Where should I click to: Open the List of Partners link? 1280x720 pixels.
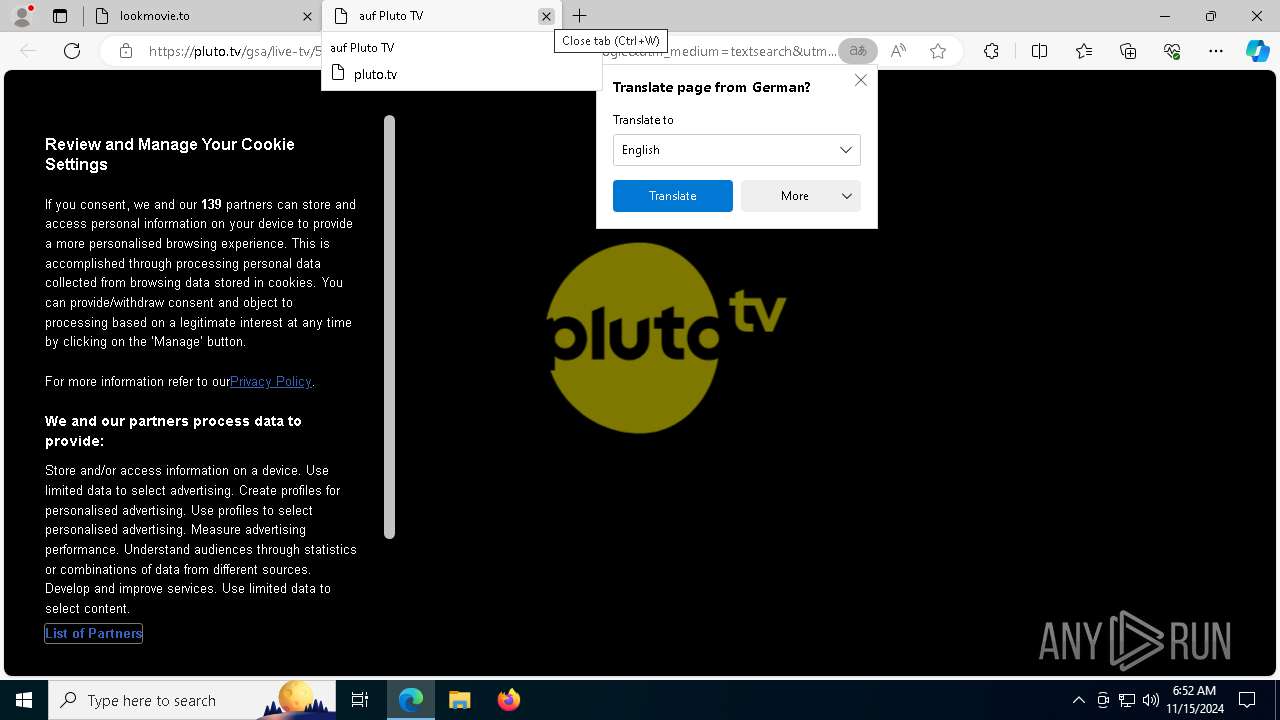94,633
